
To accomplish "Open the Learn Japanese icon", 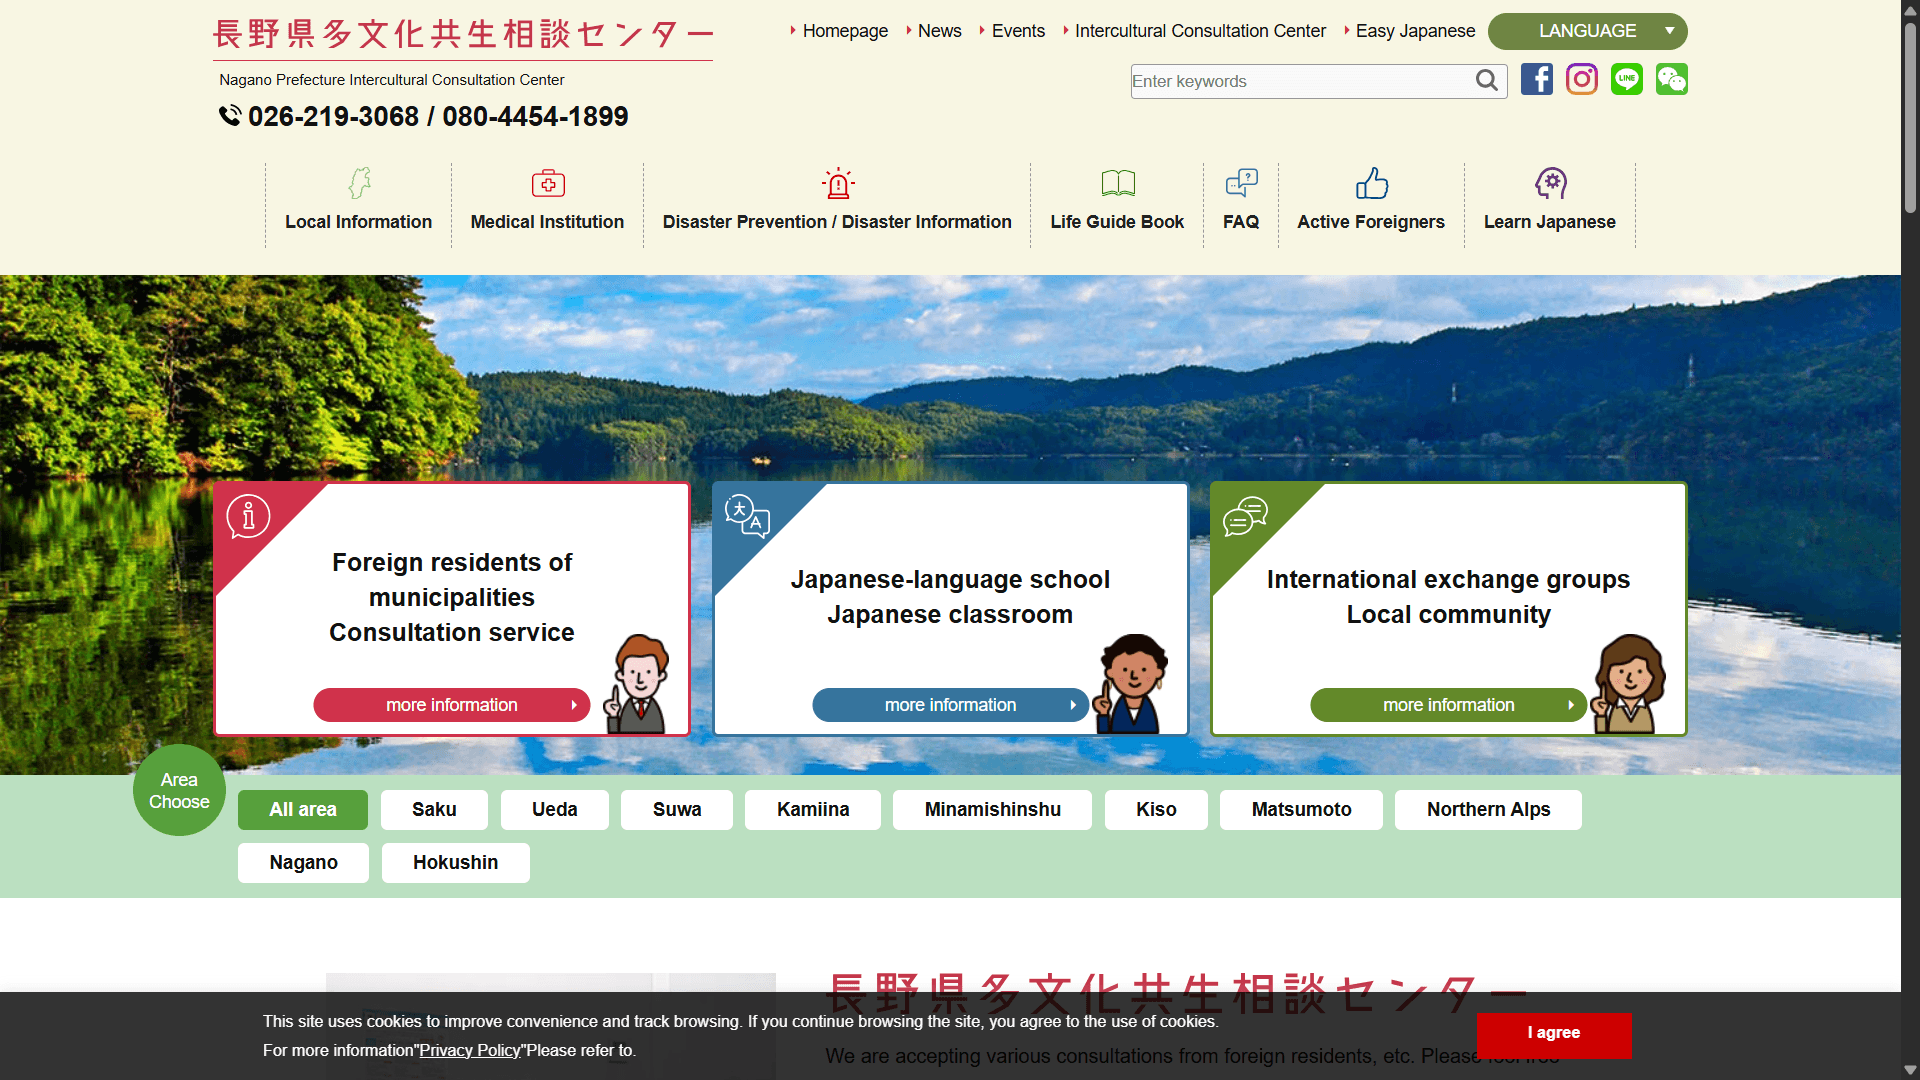I will (x=1550, y=183).
